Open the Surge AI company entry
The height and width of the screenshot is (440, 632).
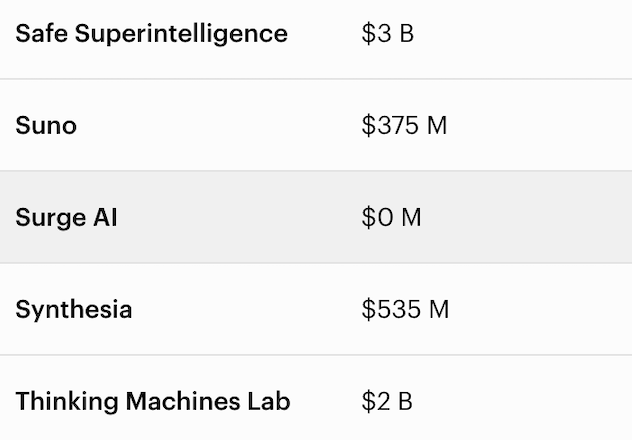pos(67,218)
